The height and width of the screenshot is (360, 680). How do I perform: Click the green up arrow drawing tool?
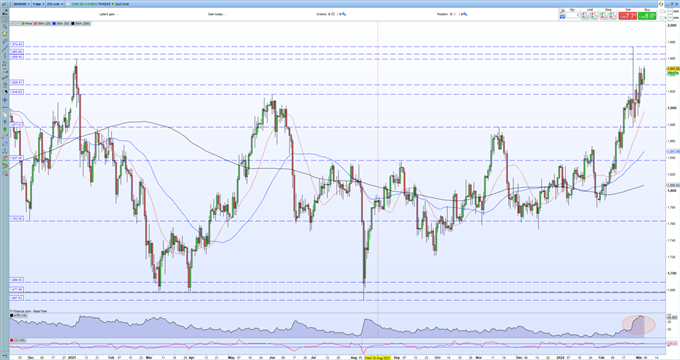click(x=5, y=129)
